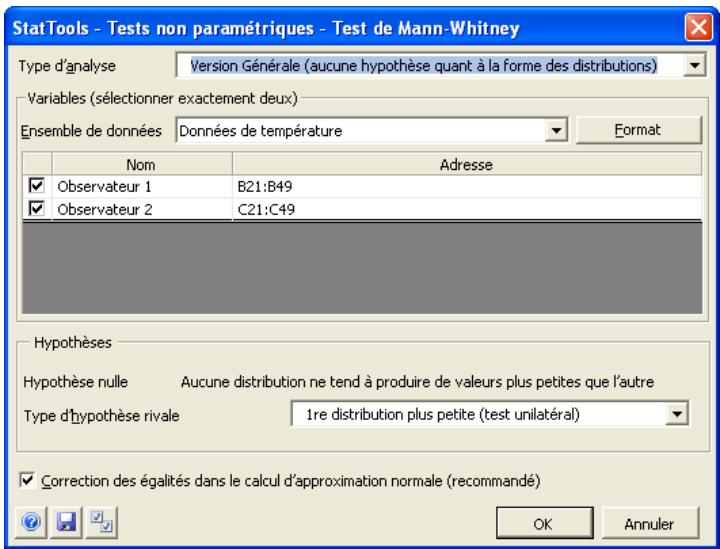Click the Adresse column header
720x549 pixels.
[x=467, y=164]
